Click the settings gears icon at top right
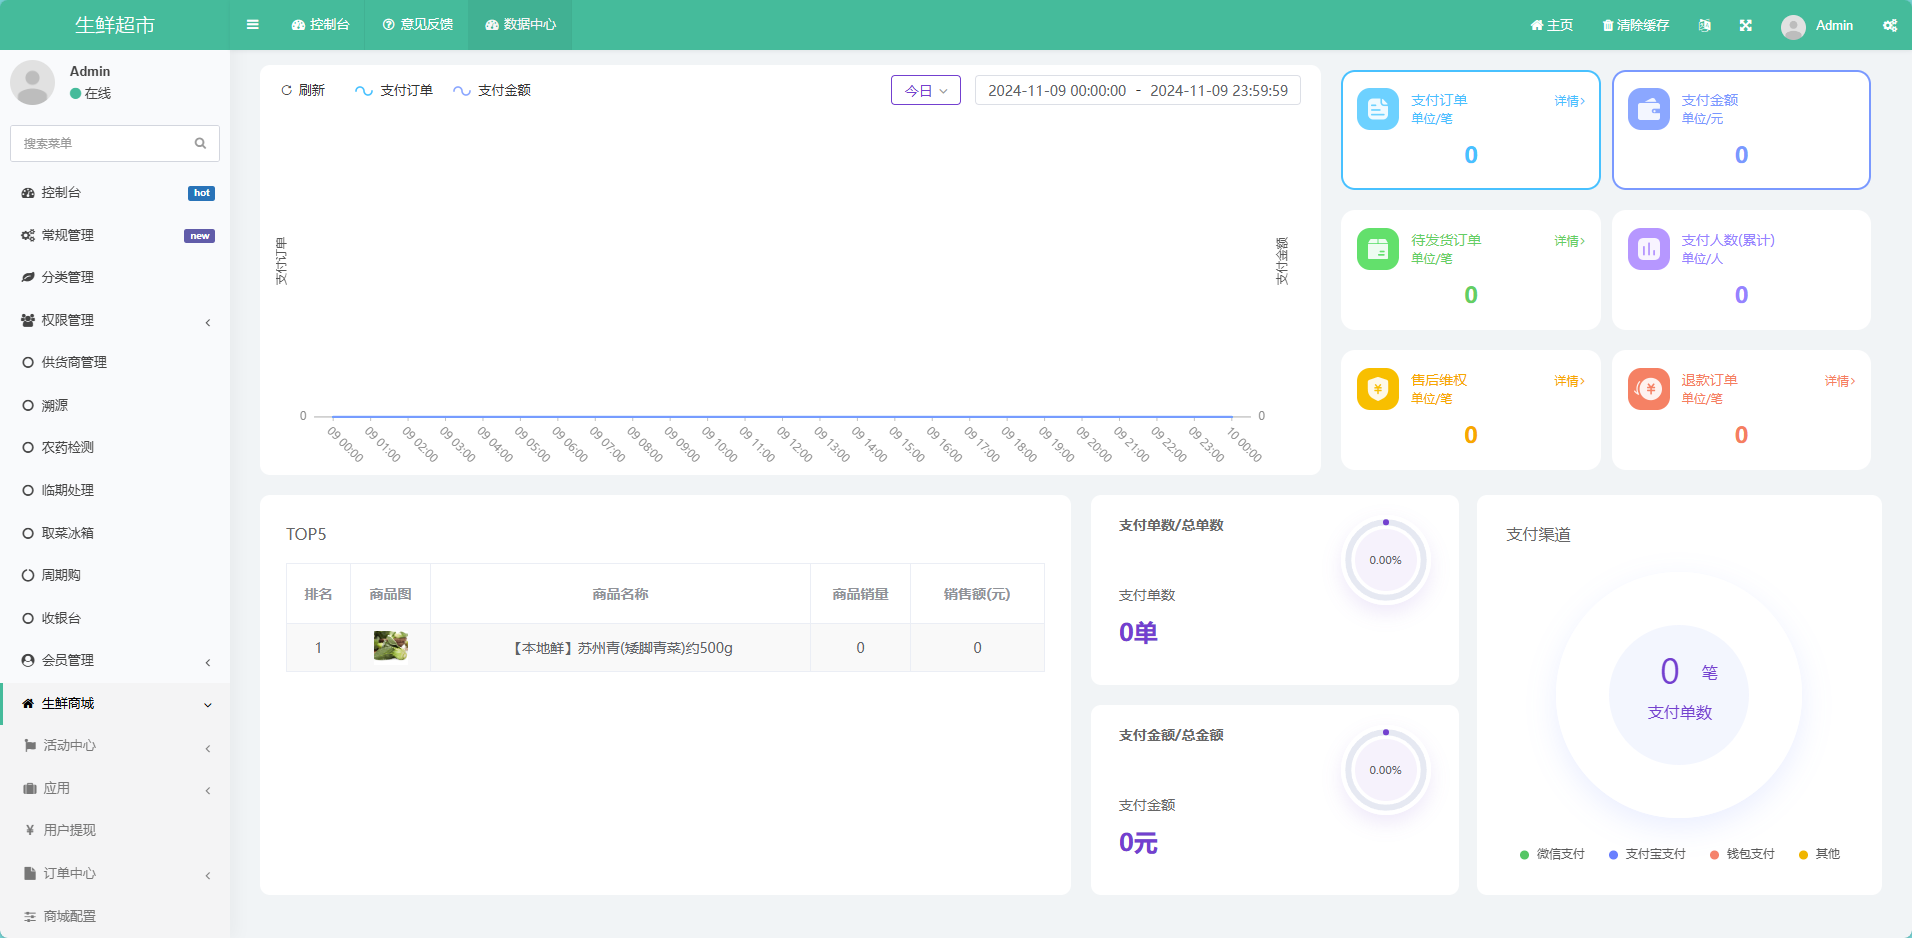Viewport: 1912px width, 938px height. 1889,25
